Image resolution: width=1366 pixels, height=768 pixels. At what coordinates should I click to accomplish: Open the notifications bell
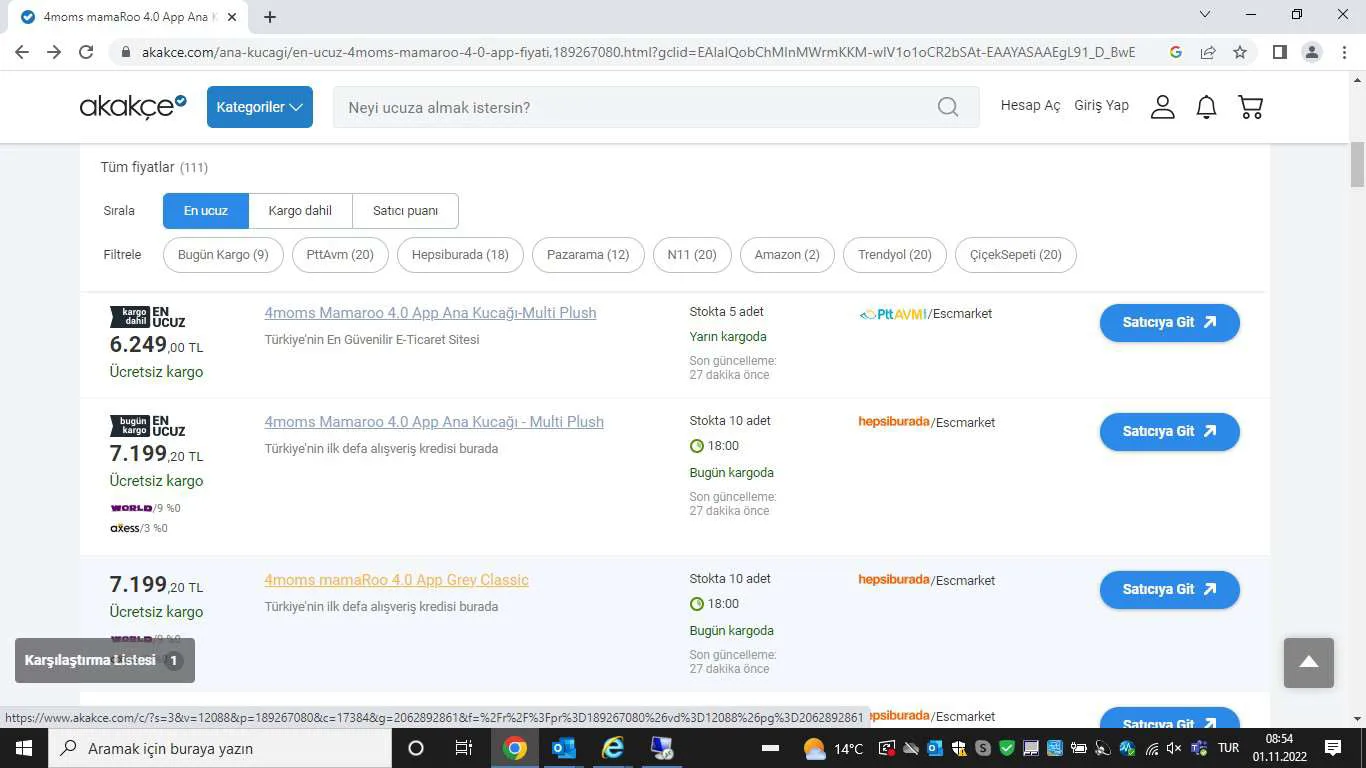point(1207,107)
